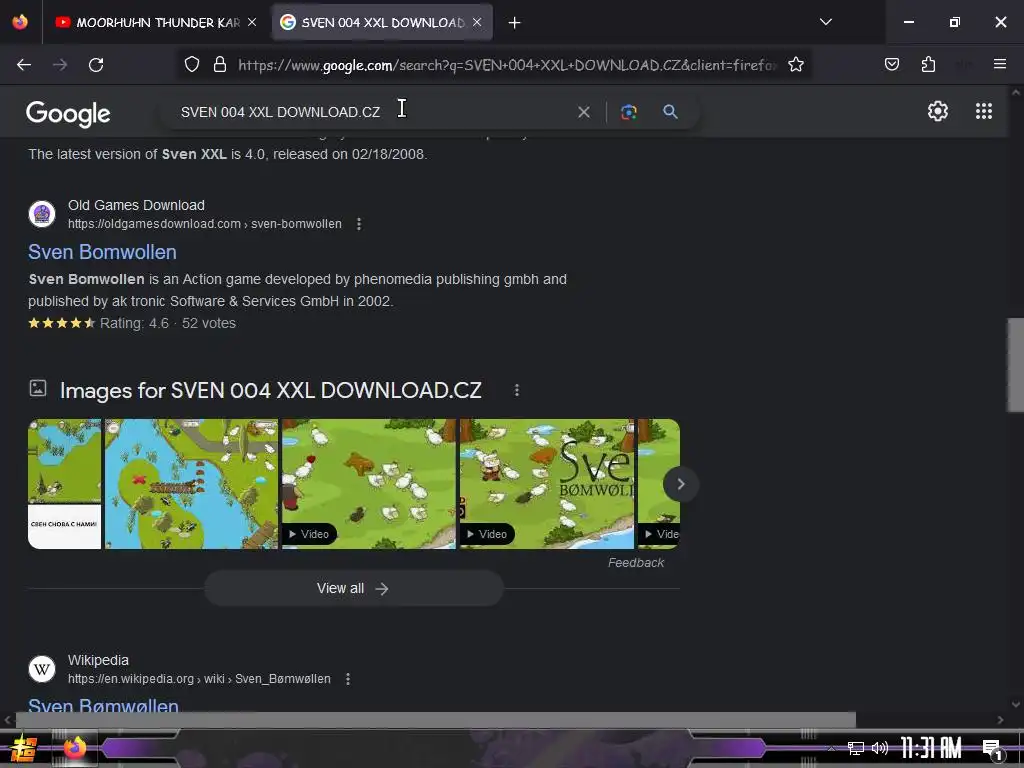The height and width of the screenshot is (768, 1024).
Task: Open the Images section options menu
Action: click(517, 390)
